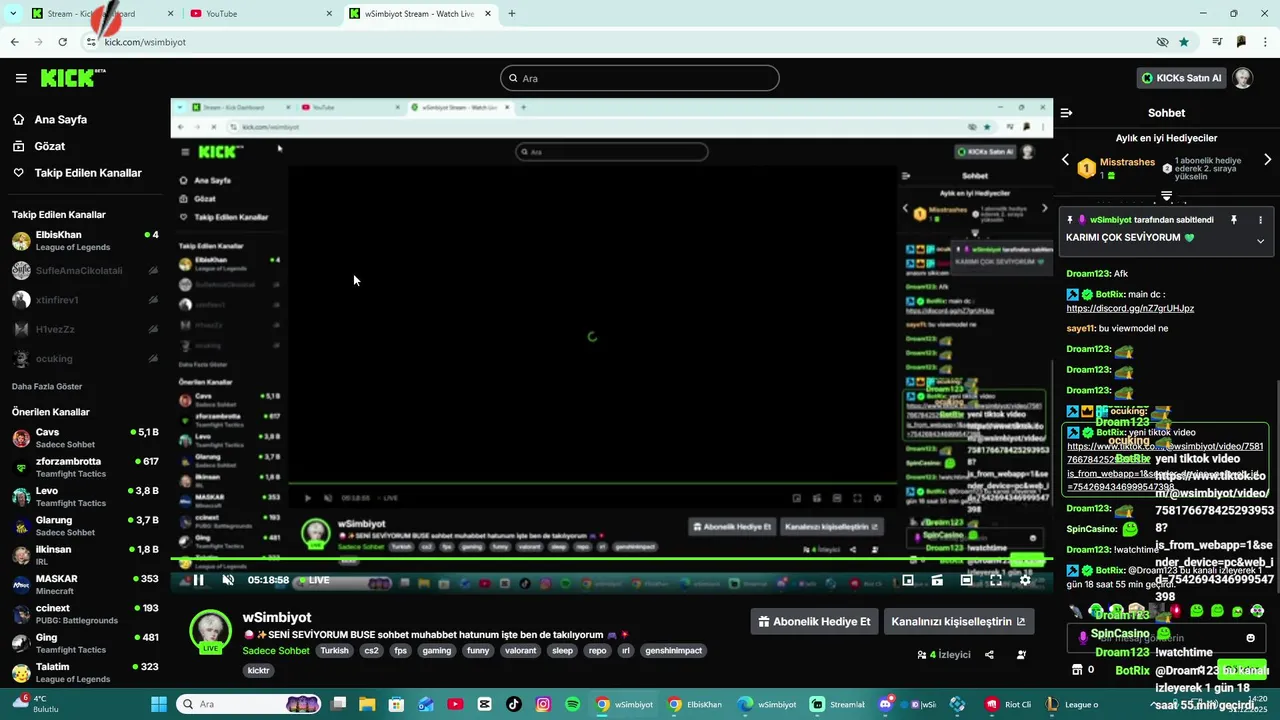Expand the pinned message chevron
This screenshot has width=1280, height=720.
tap(1260, 241)
